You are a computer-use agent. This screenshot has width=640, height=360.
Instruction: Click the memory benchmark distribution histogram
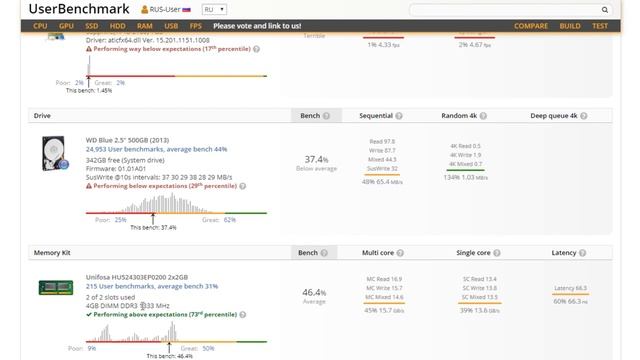tap(176, 332)
